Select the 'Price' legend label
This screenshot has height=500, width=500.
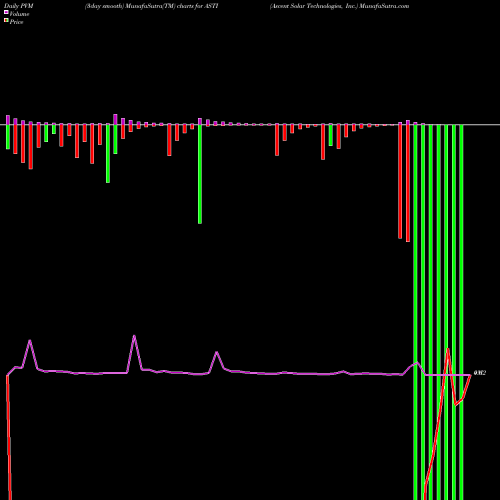16,22
